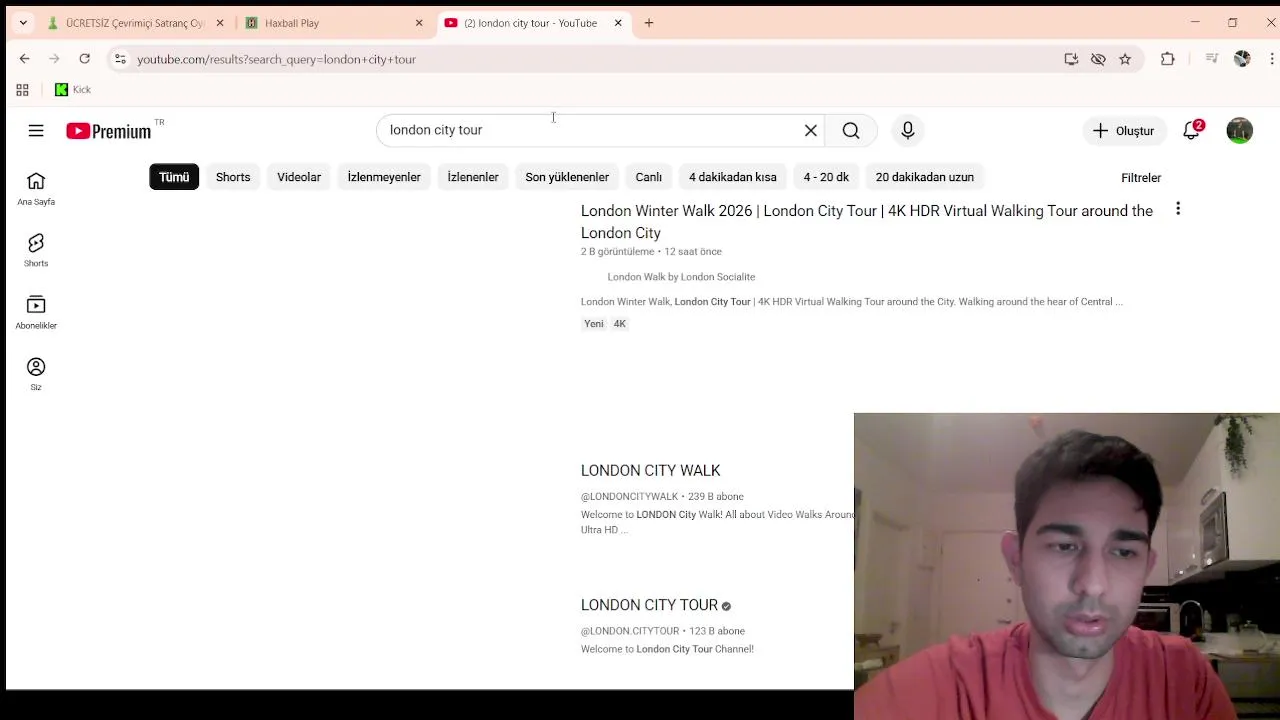This screenshot has height=720, width=1280.
Task: Click install app icon in address bar
Action: coord(1071,59)
